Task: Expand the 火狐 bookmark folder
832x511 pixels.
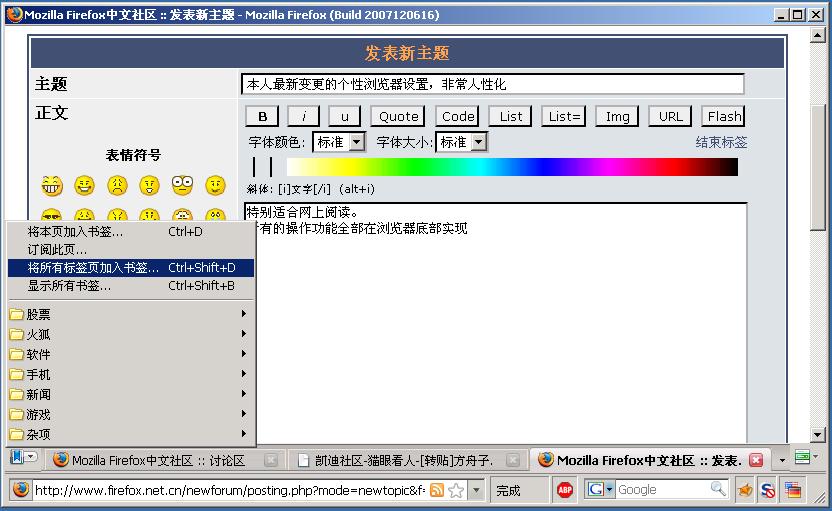Action: 131,334
